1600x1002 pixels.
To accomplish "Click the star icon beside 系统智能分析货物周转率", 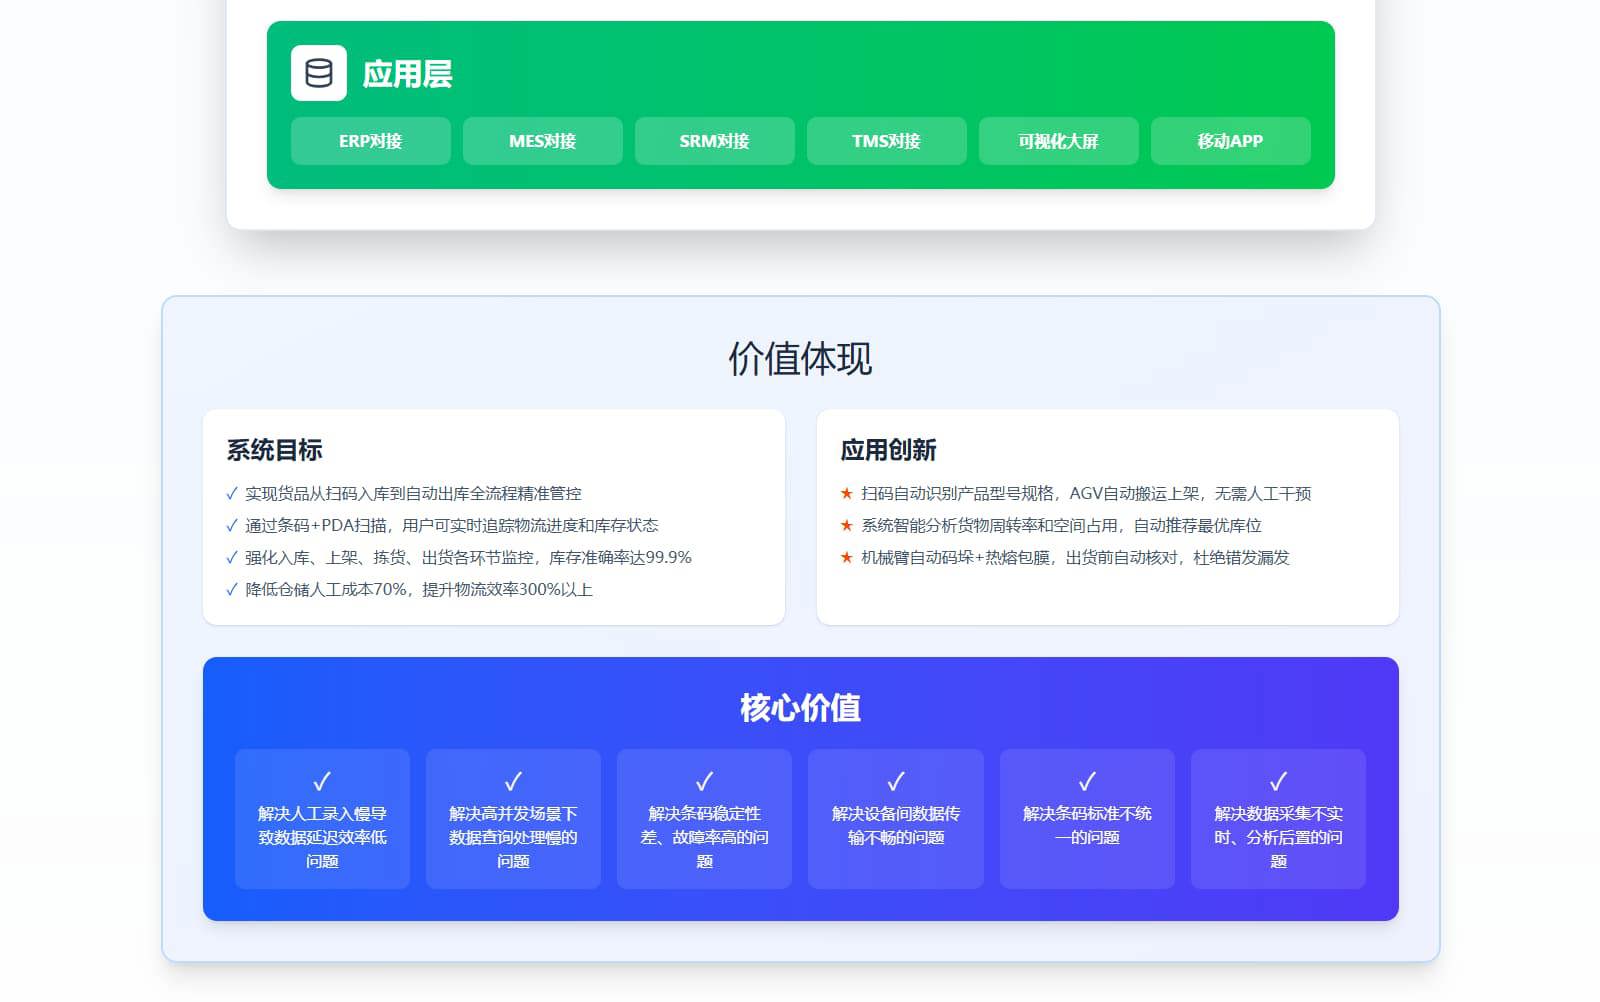I will [847, 526].
